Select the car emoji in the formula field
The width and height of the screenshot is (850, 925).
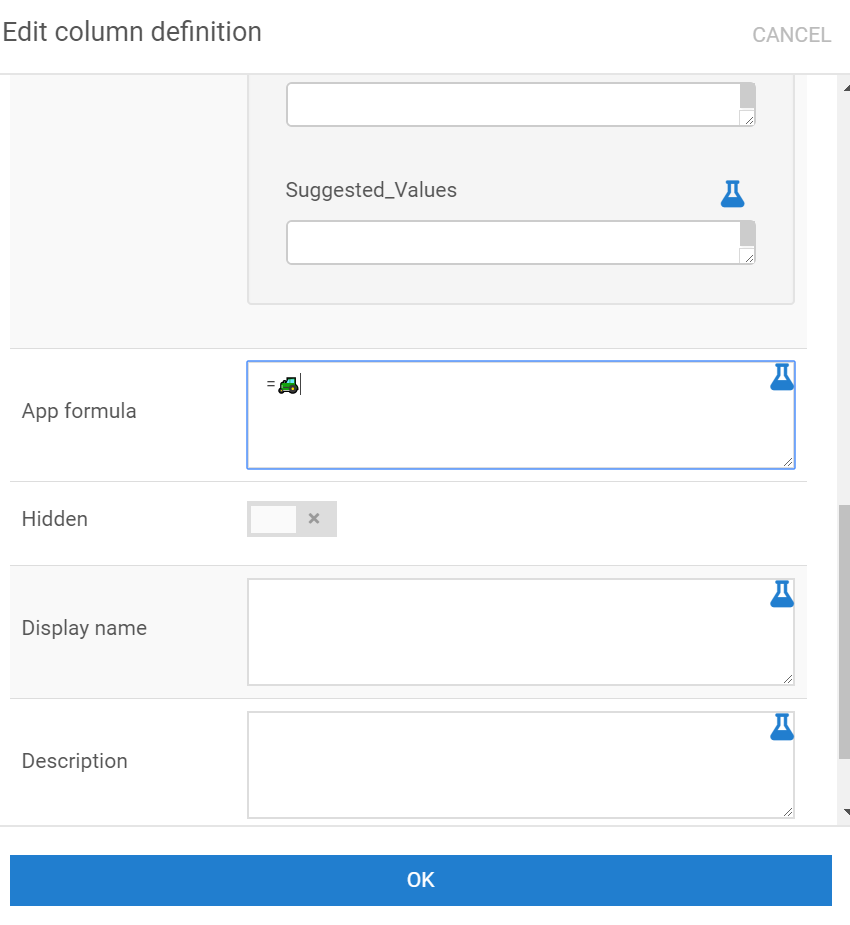tap(285, 385)
